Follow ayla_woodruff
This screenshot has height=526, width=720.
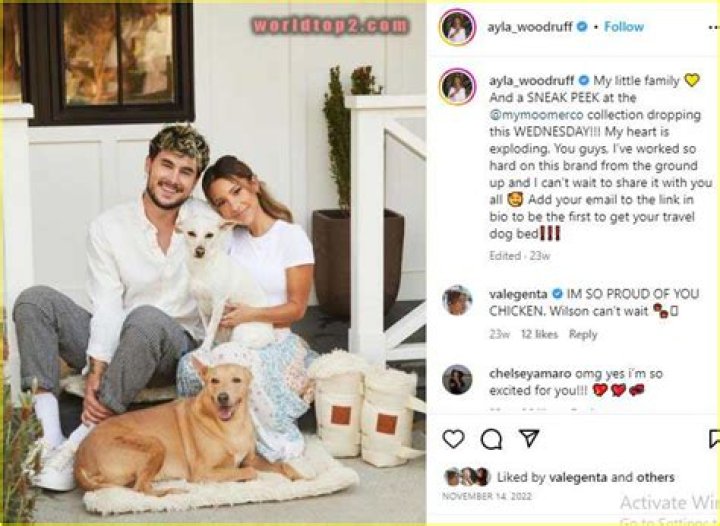pos(624,27)
